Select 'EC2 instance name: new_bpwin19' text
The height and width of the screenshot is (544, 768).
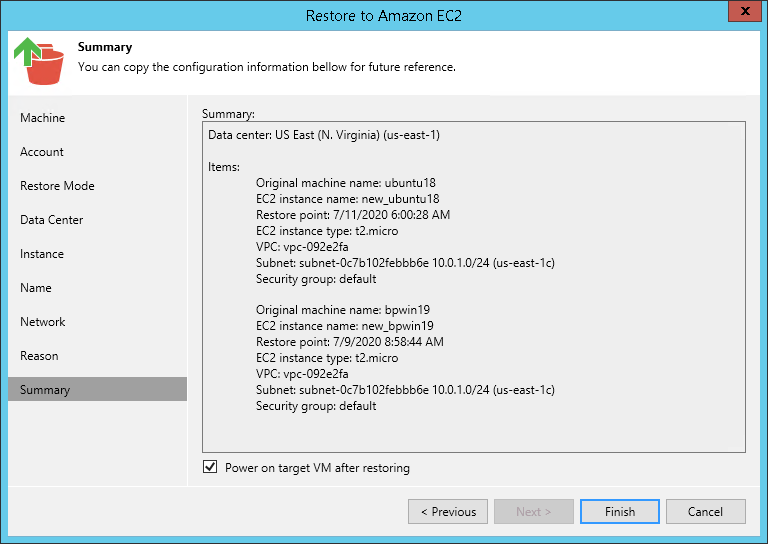click(x=344, y=326)
